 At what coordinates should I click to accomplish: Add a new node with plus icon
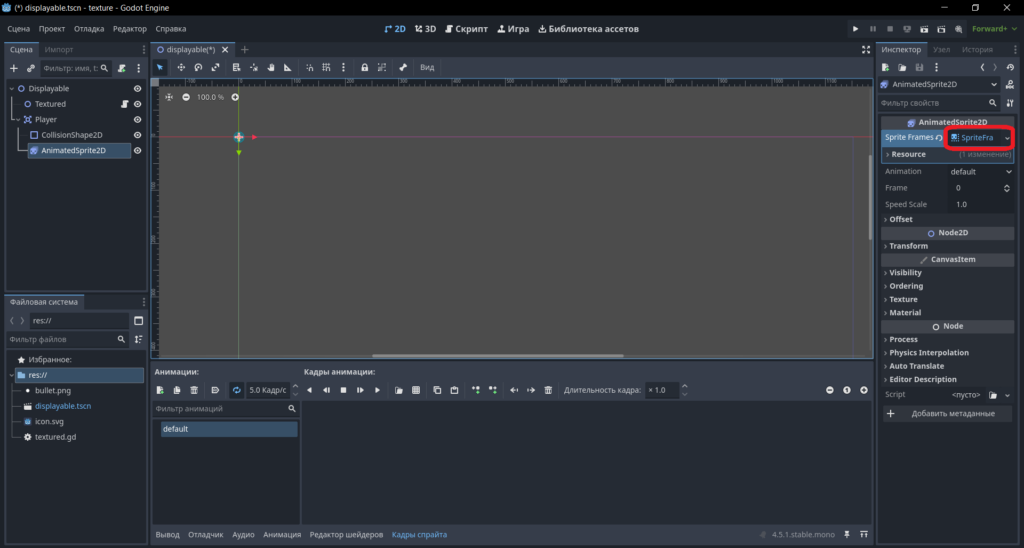[x=14, y=68]
